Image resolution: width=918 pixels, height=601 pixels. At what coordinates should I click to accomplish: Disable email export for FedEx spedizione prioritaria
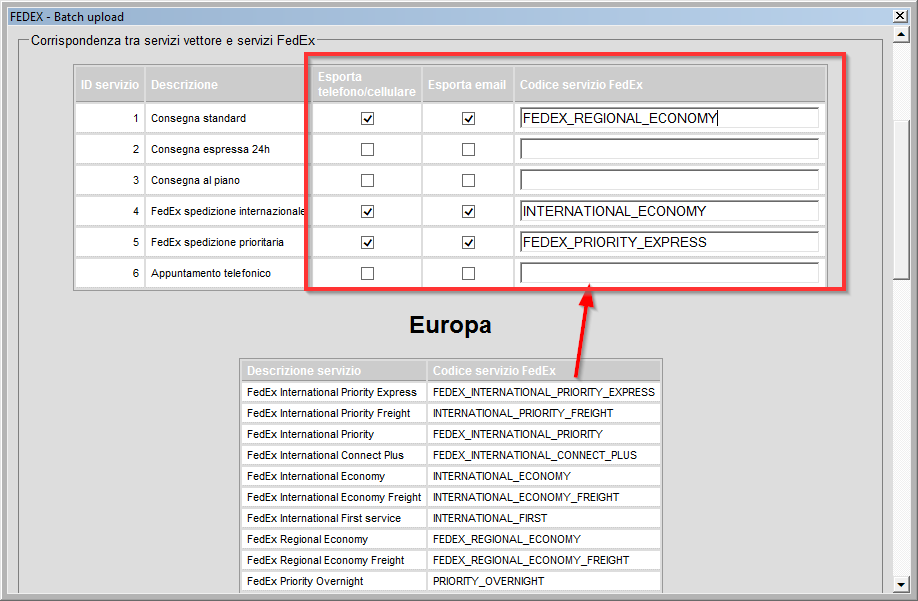pos(468,243)
